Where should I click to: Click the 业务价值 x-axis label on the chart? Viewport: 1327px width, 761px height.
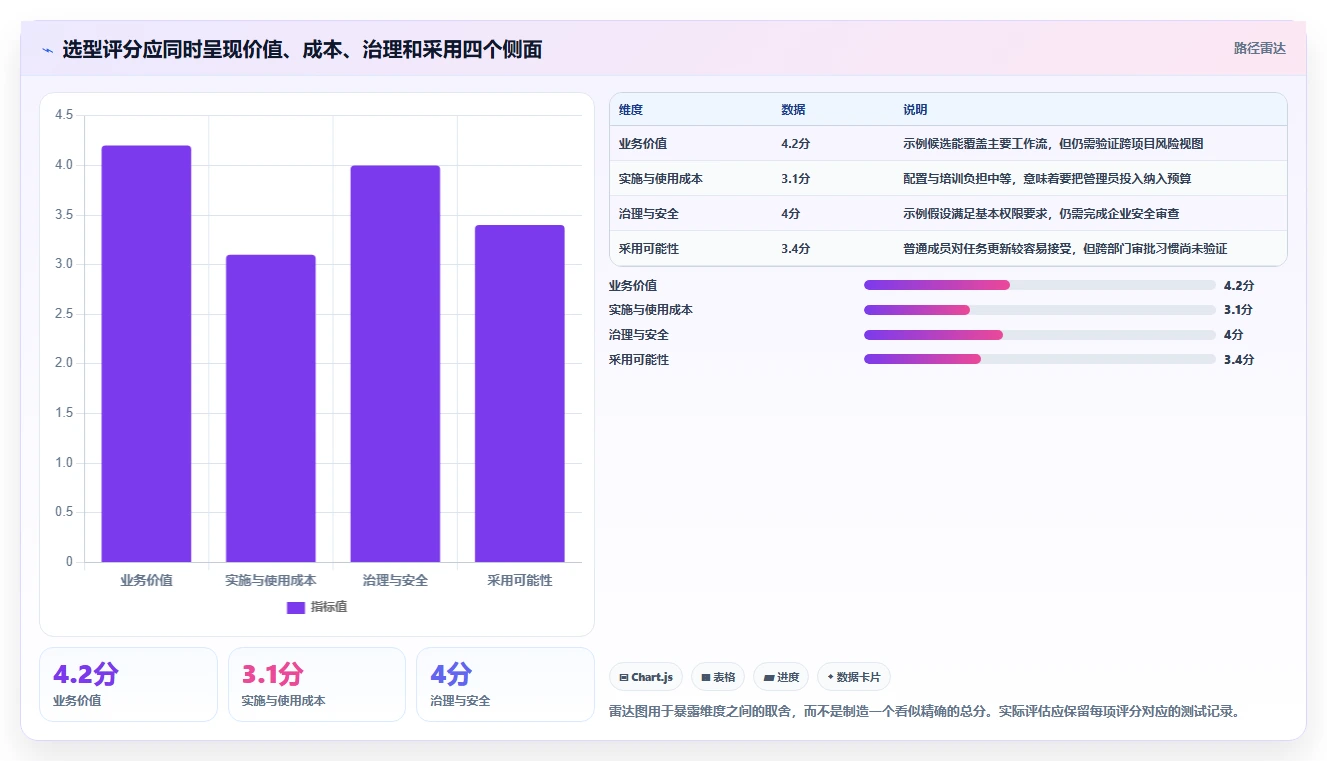coord(146,580)
